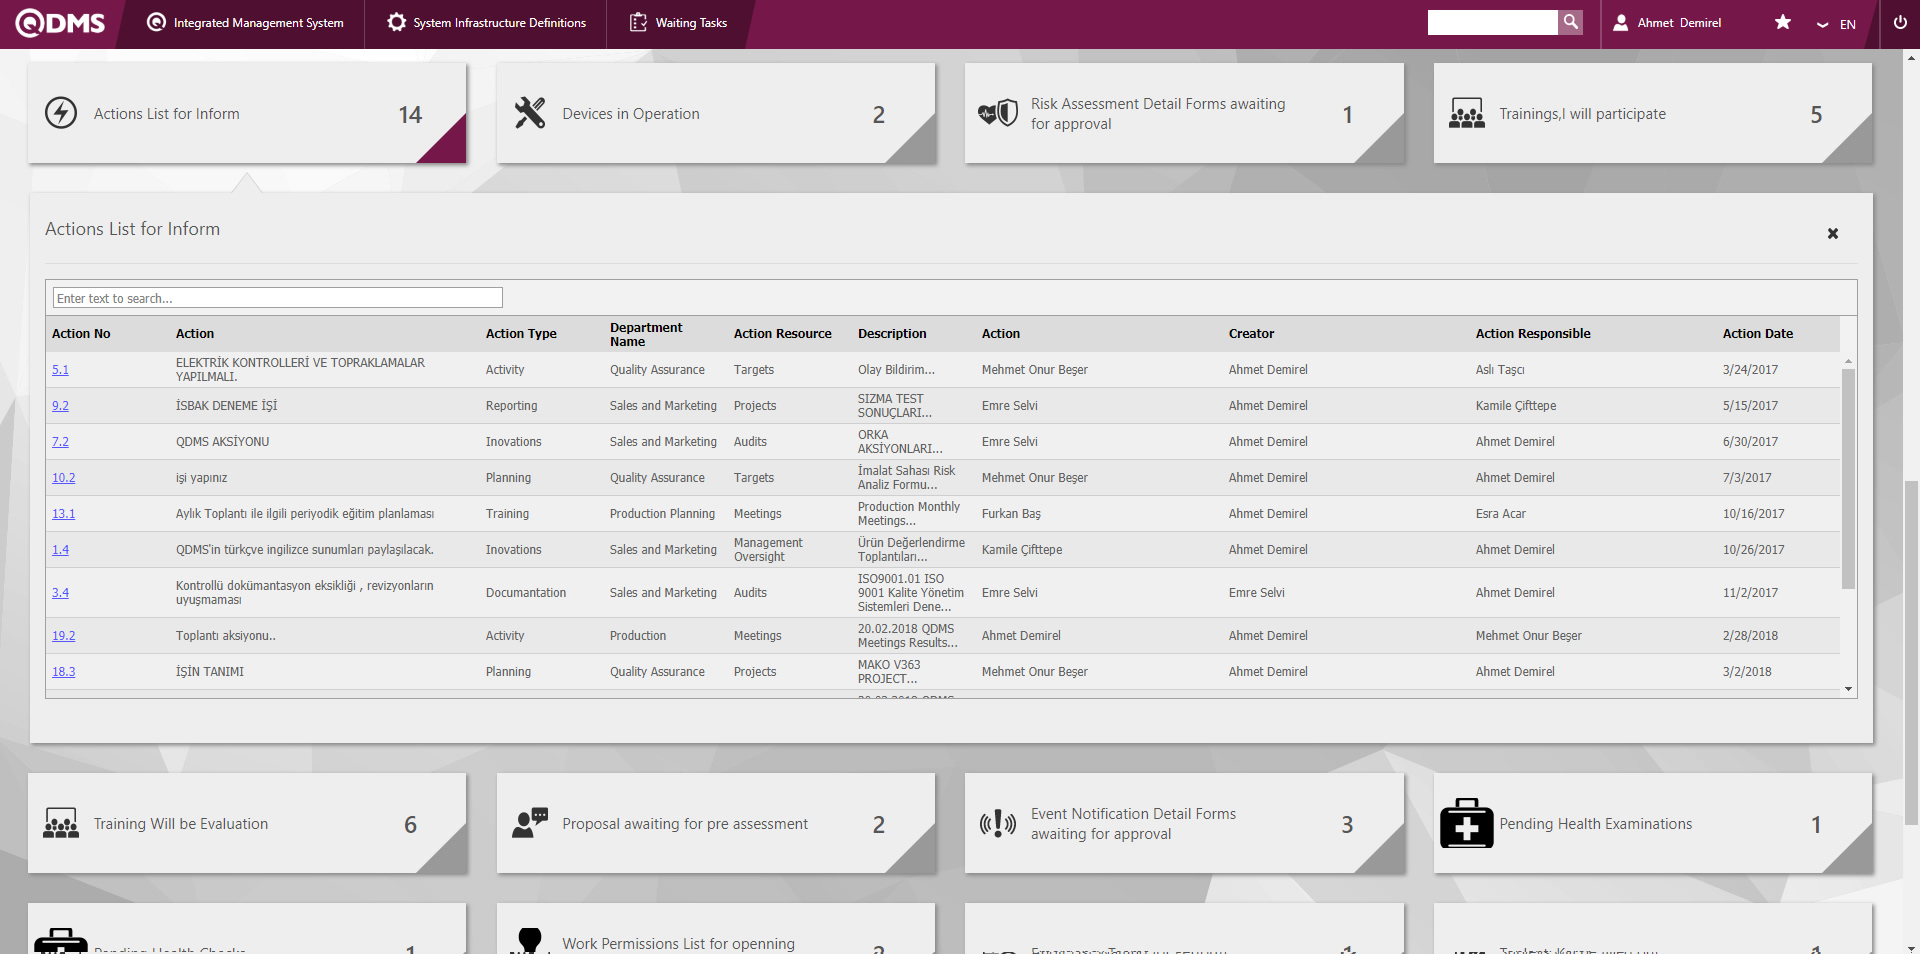
Task: Click the Trainings, I will participate icon
Action: [x=1467, y=113]
